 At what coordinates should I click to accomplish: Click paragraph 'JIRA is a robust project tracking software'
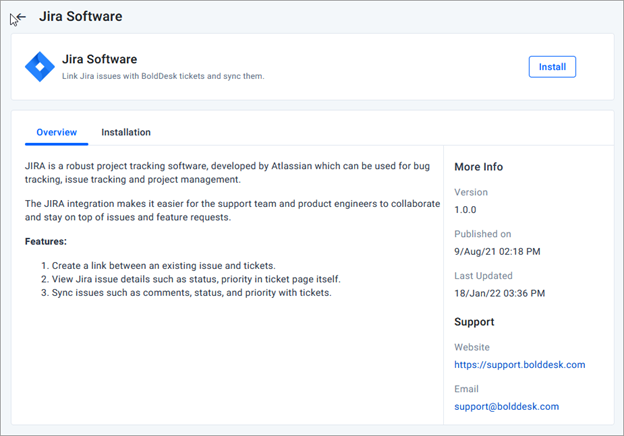(227, 173)
